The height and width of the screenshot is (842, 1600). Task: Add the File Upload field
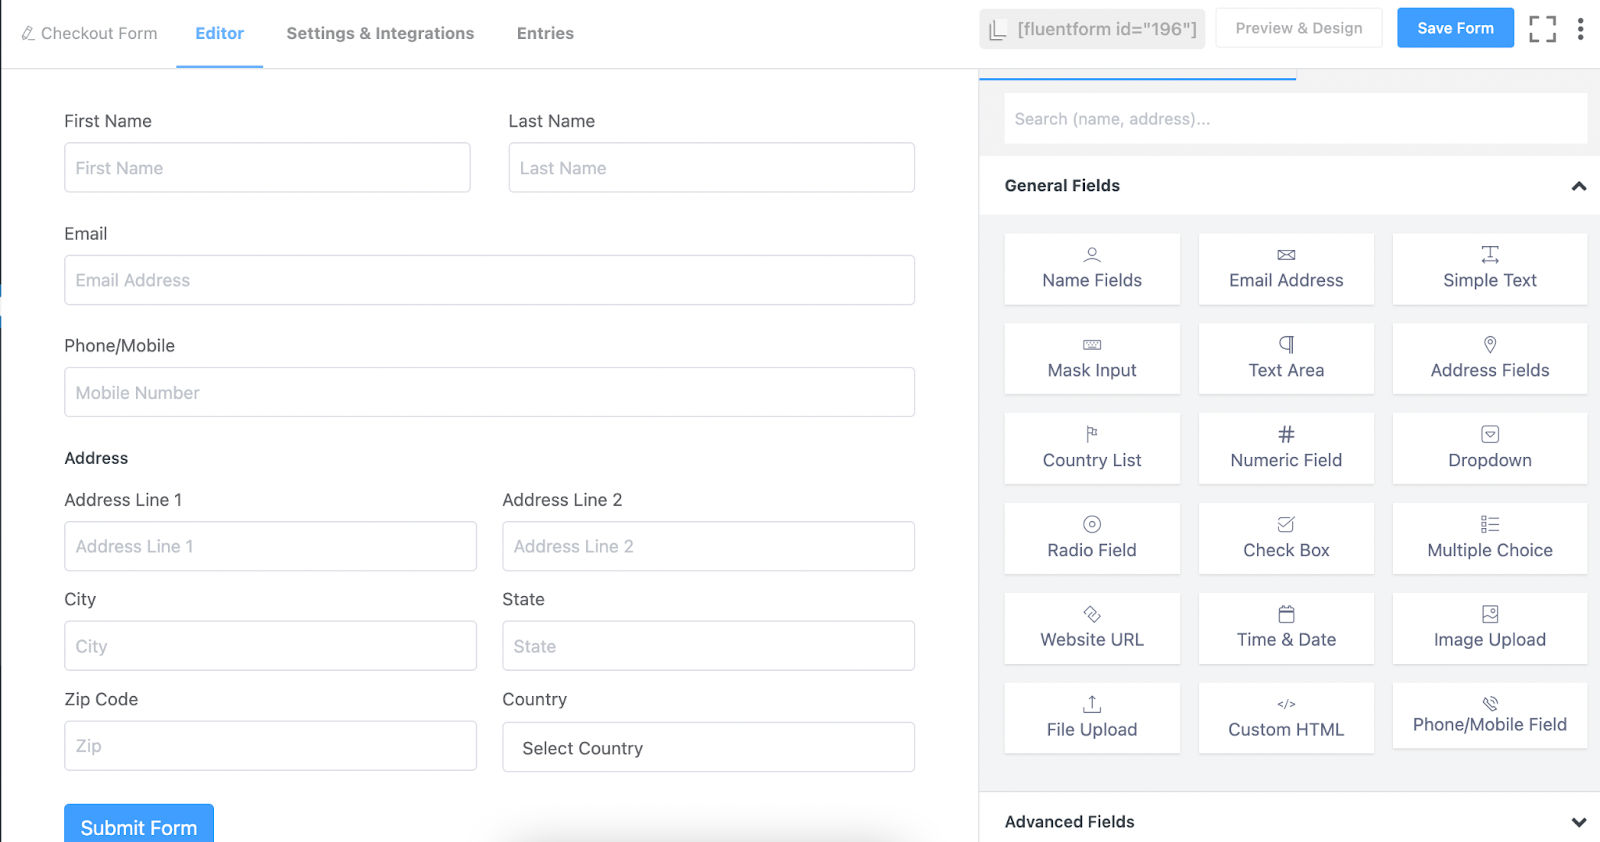coord(1092,718)
